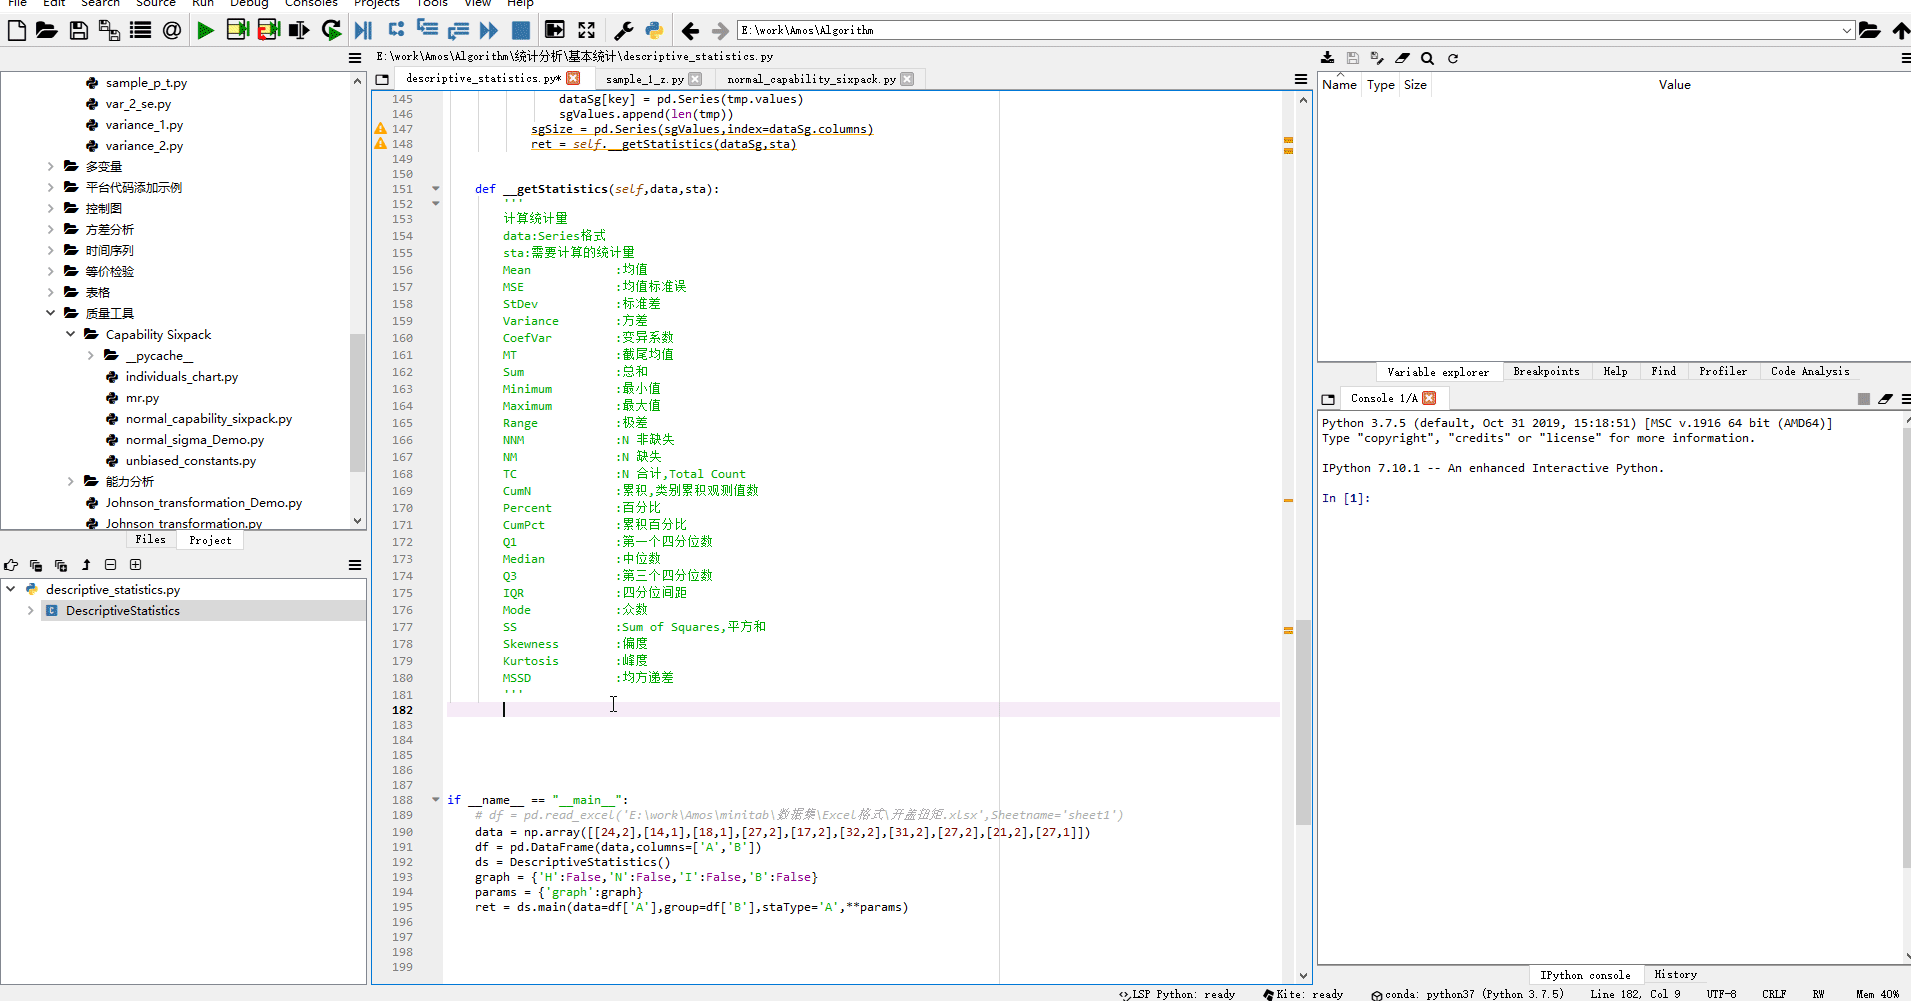Go to parent directory up arrow
Viewport: 1911px width, 1001px height.
[1900, 30]
